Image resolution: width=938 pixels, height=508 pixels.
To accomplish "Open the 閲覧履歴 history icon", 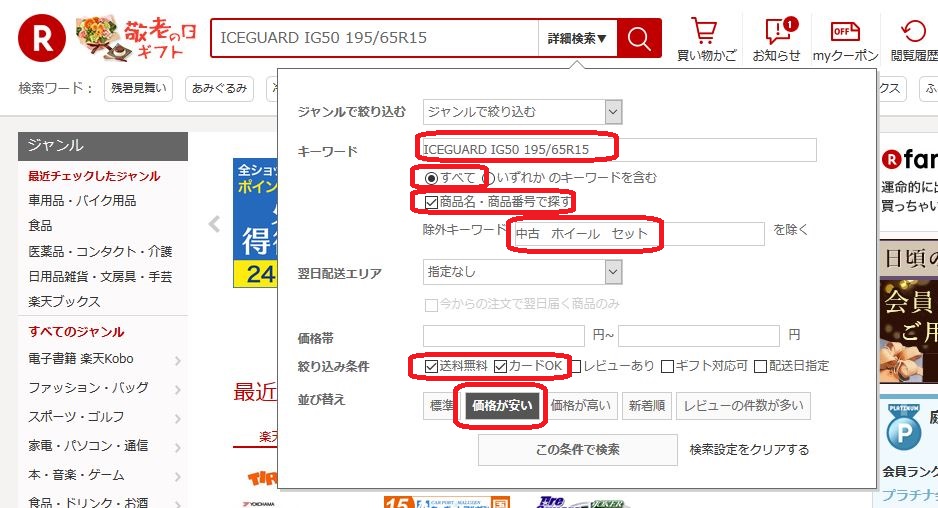I will click(913, 39).
